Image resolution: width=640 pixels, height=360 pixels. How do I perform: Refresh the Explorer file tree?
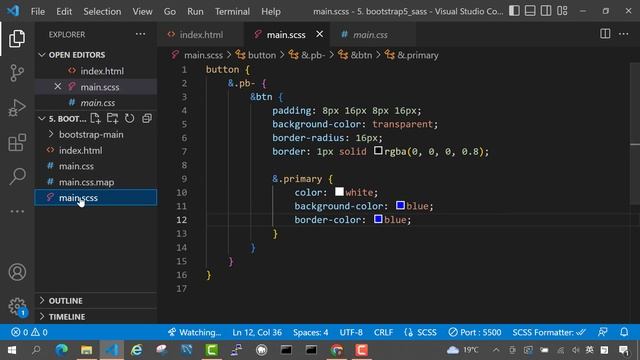coord(129,119)
